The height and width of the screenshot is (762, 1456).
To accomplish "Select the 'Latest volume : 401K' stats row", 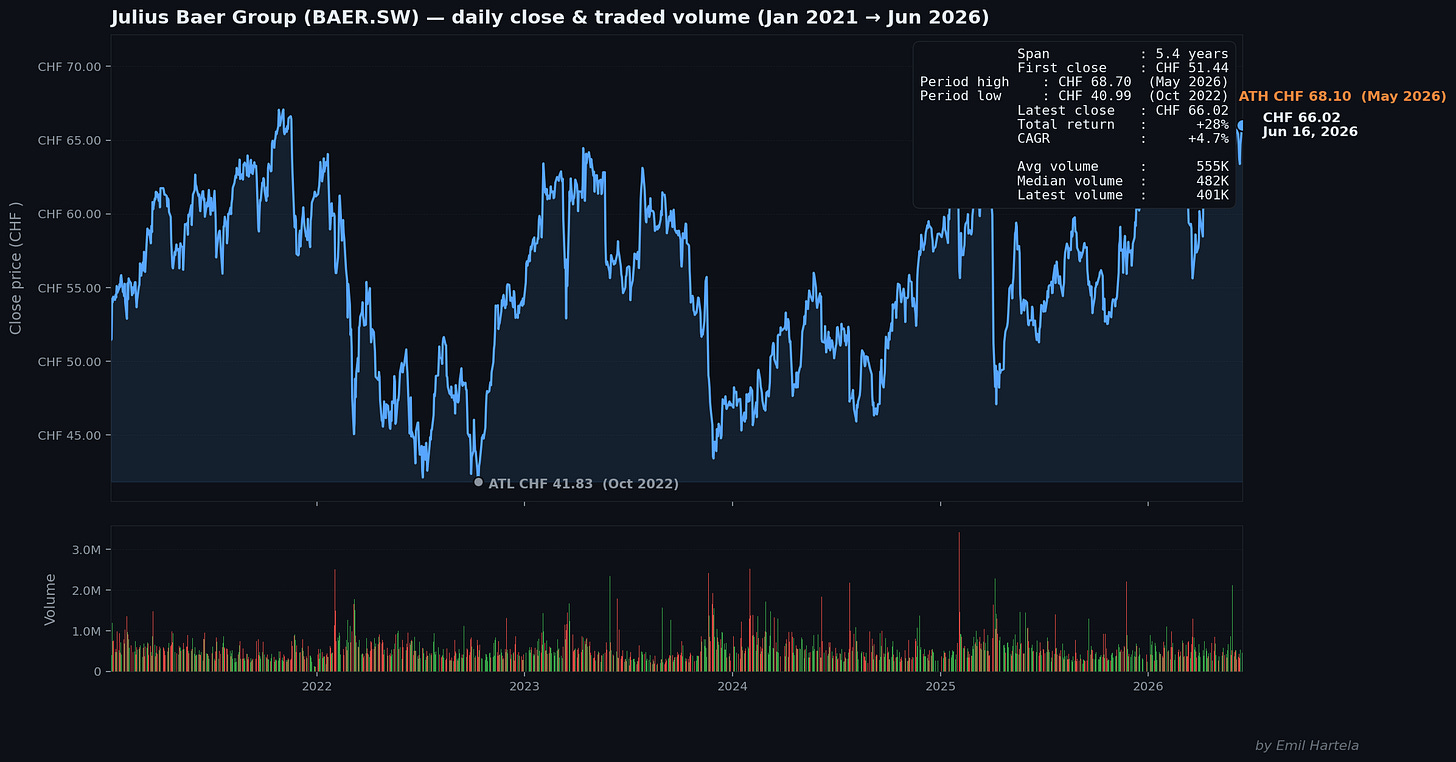I will [1123, 195].
